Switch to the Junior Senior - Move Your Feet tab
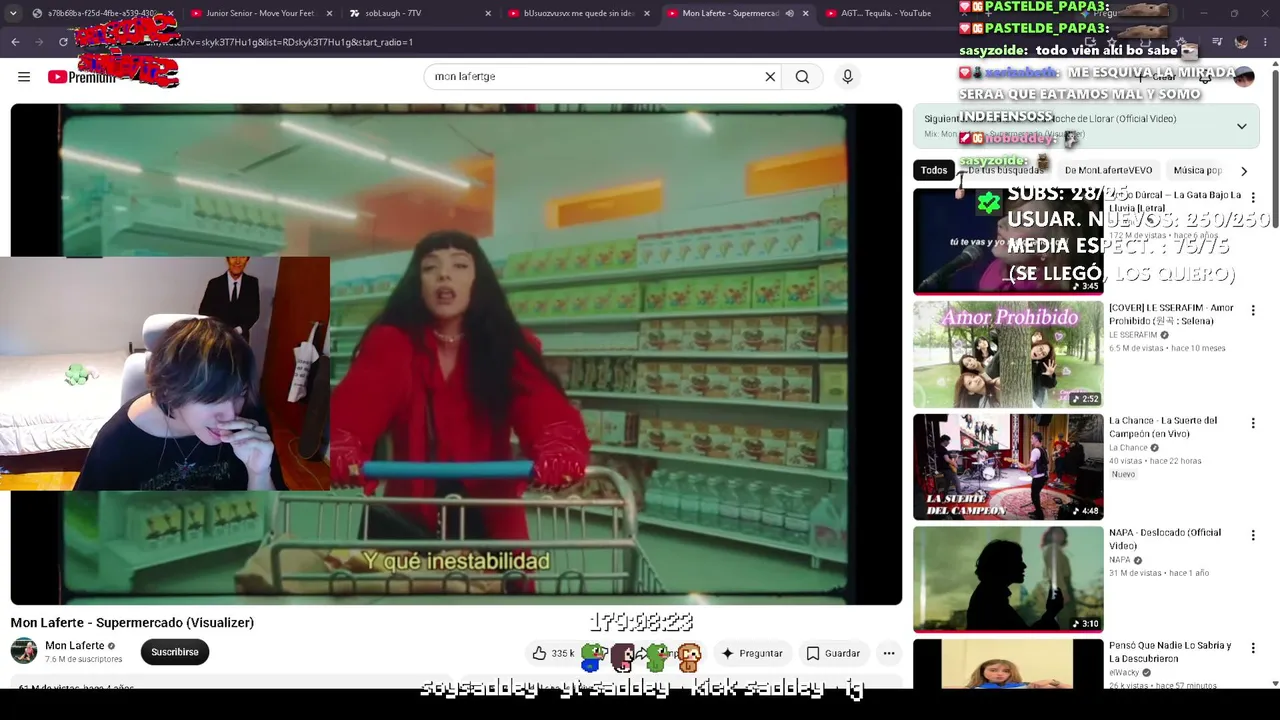This screenshot has width=1280, height=720. pos(260,14)
